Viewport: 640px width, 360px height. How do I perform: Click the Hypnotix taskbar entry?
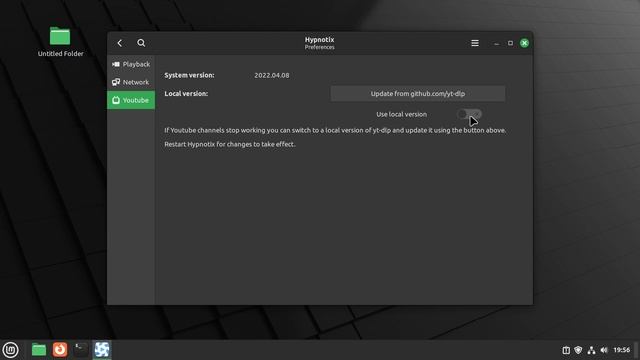pos(102,350)
